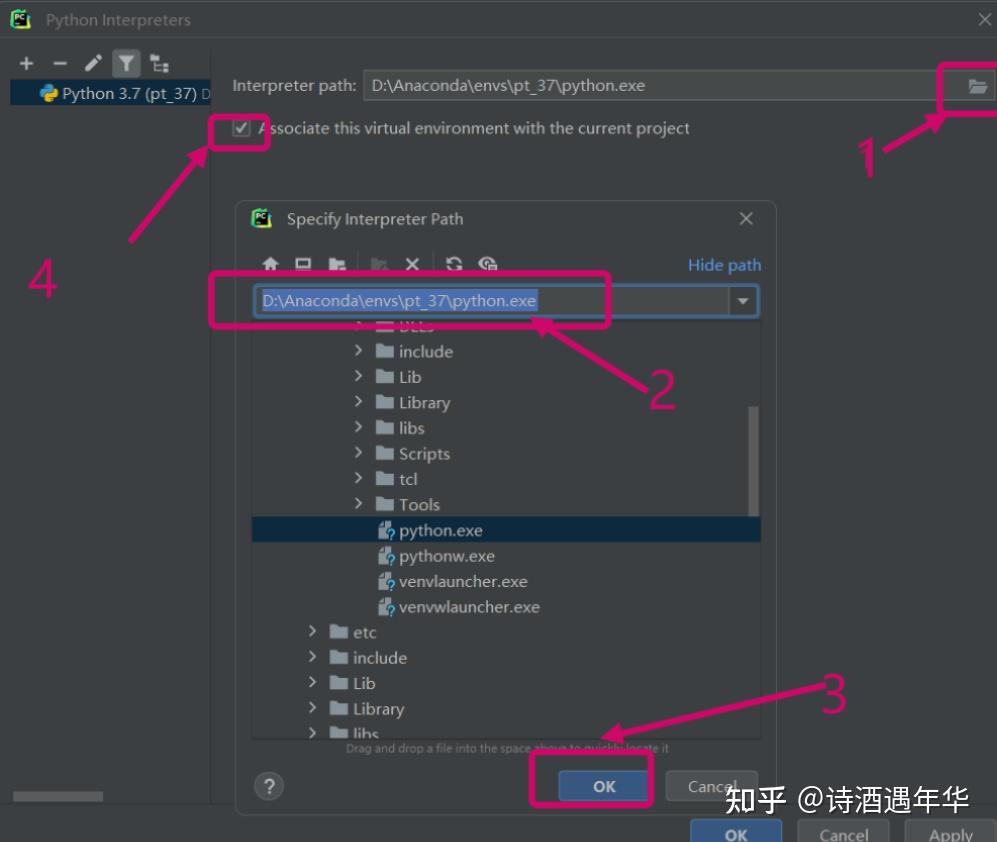Toggle the virtual environments filter icon

point(126,63)
